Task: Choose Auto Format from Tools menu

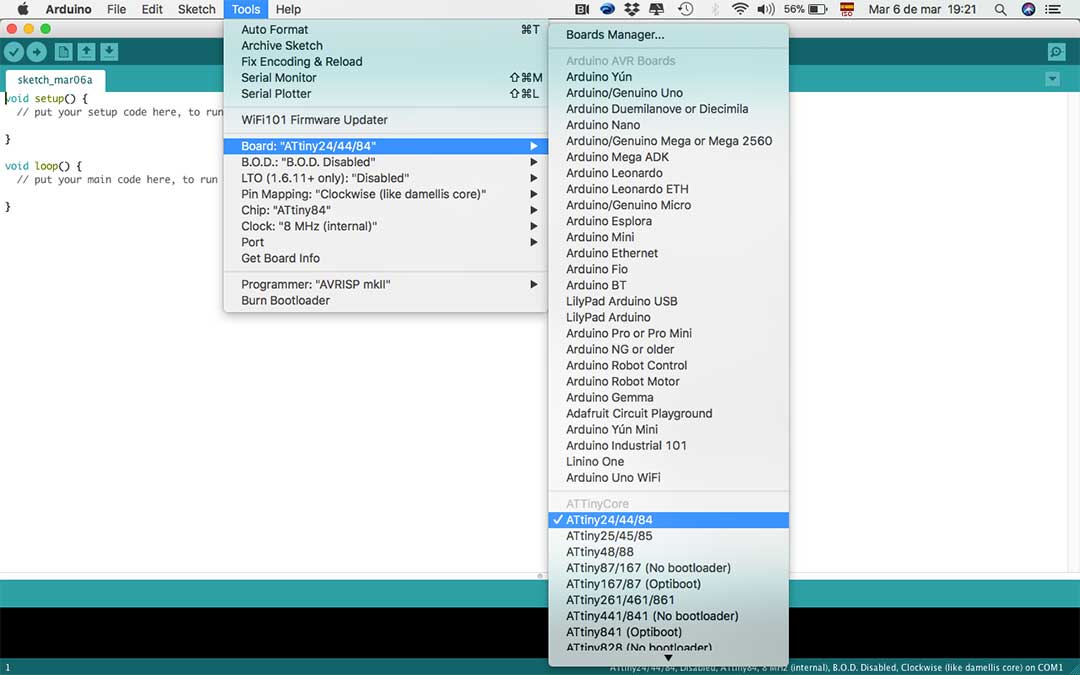Action: pos(386,30)
